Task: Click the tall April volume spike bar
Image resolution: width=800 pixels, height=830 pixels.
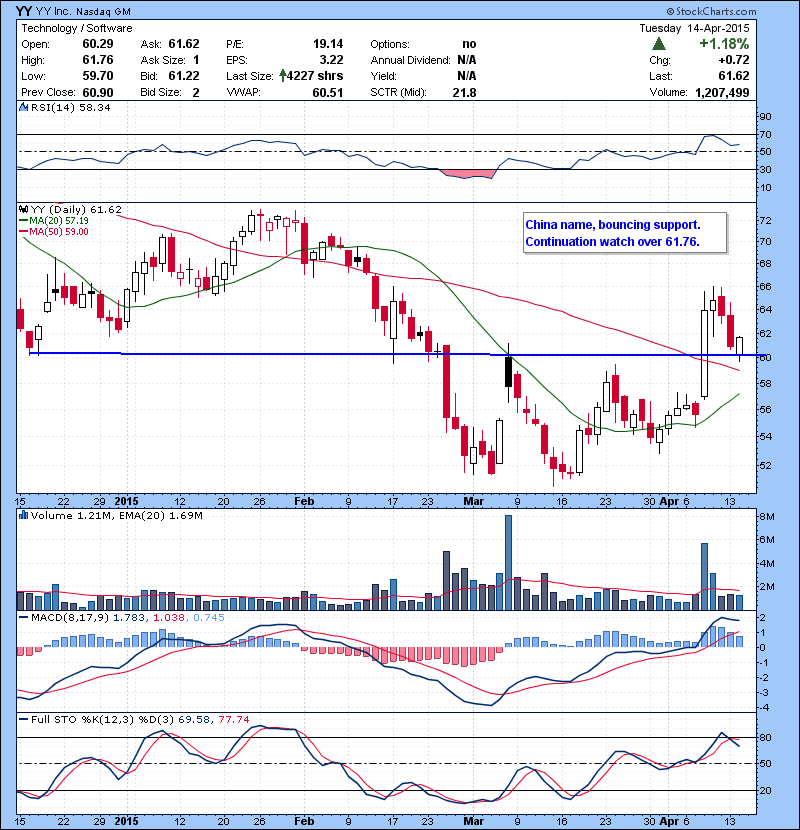Action: click(x=704, y=576)
